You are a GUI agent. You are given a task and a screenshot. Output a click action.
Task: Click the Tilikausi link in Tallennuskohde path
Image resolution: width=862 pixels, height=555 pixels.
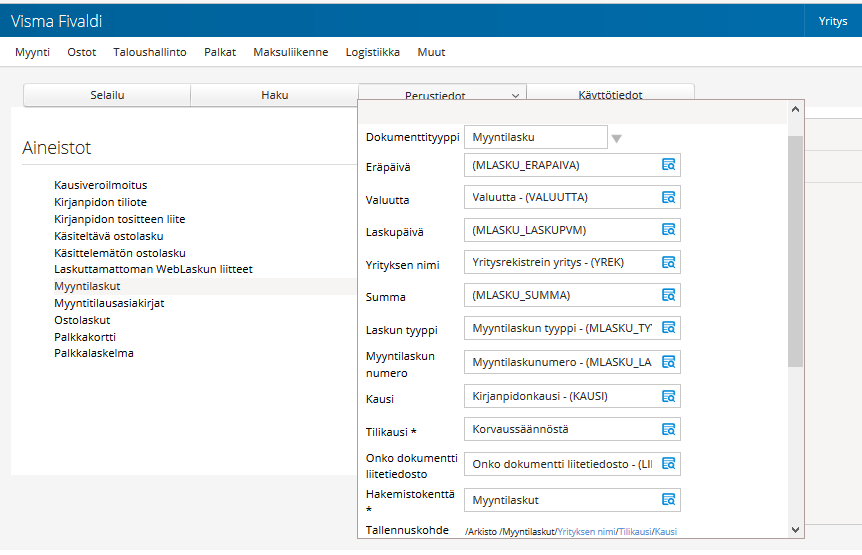[635, 531]
